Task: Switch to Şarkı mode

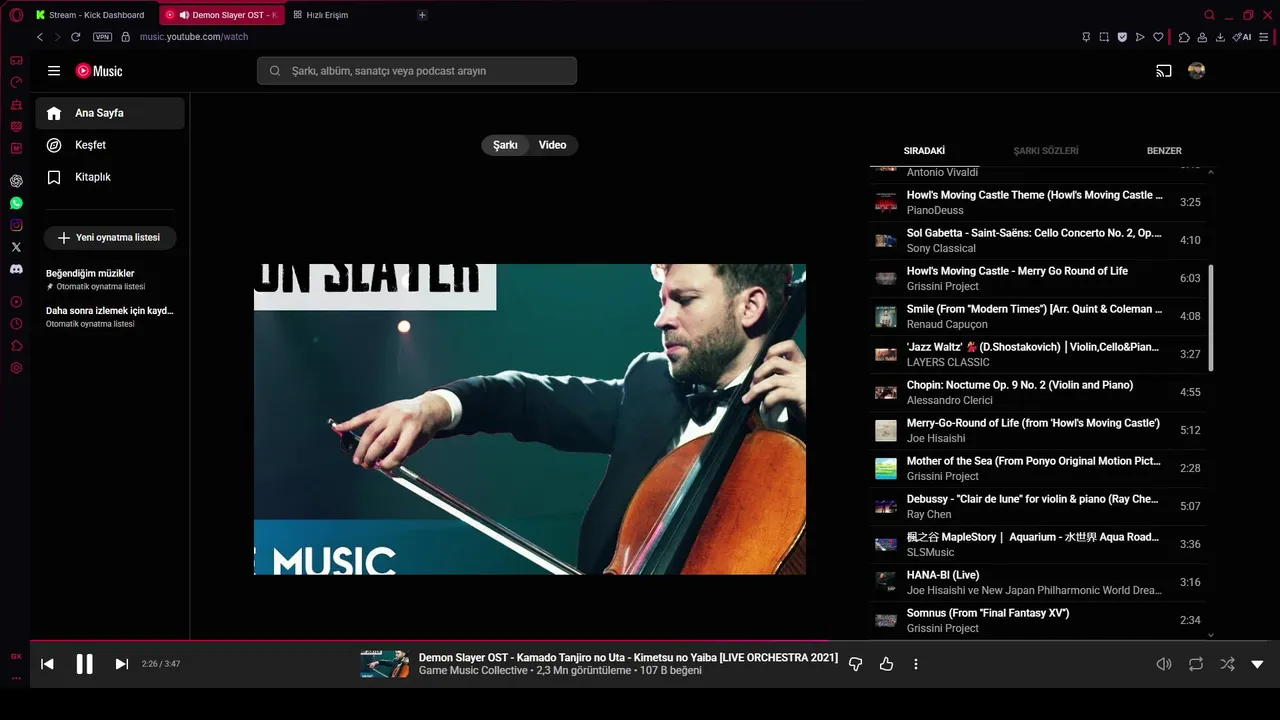Action: click(x=505, y=145)
